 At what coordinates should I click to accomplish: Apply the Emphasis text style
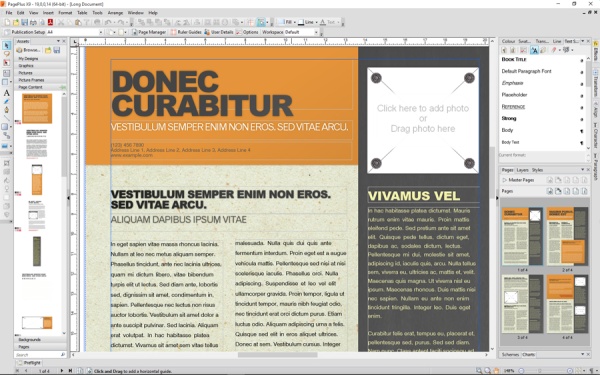512,83
